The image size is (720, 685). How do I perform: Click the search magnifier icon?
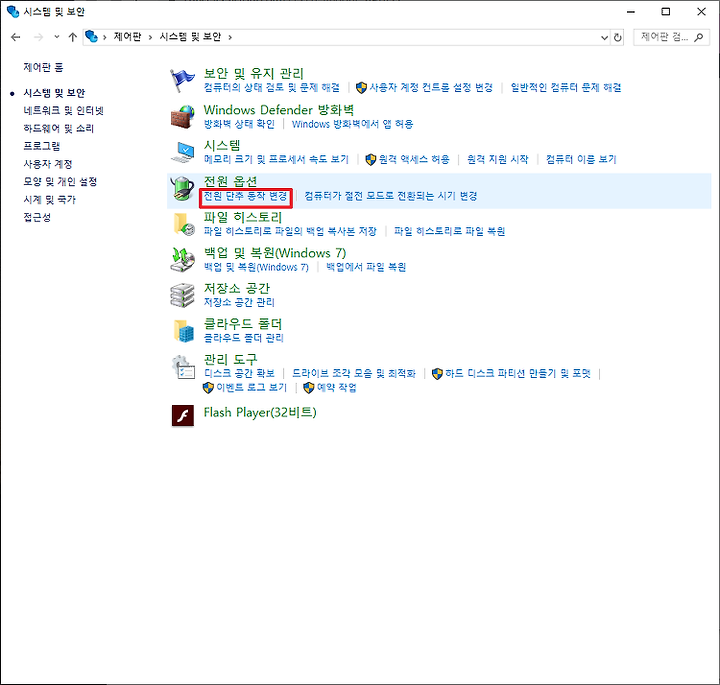pyautogui.click(x=698, y=37)
